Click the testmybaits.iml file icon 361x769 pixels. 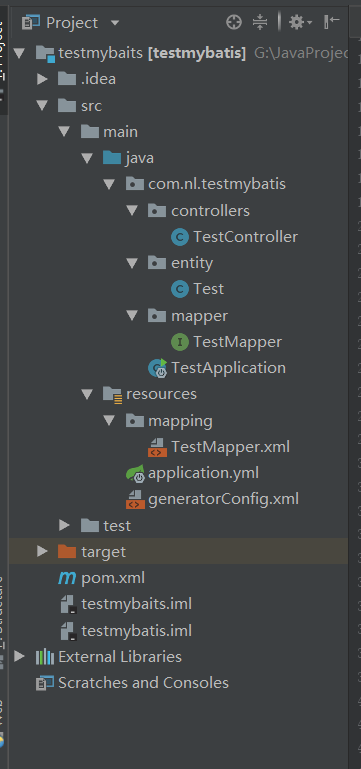tap(68, 604)
